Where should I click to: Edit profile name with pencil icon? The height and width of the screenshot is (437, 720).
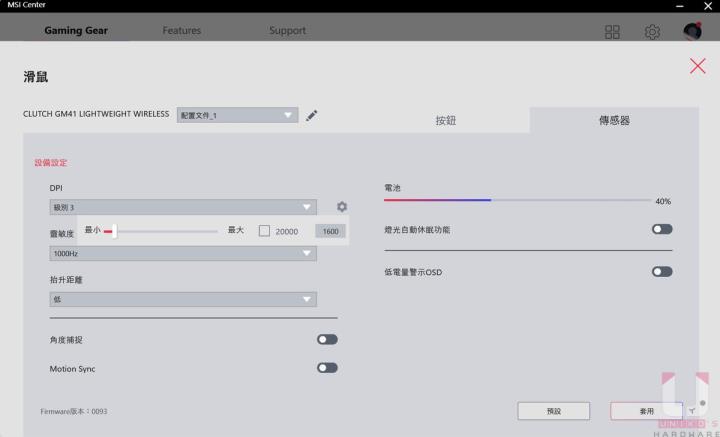[x=311, y=115]
